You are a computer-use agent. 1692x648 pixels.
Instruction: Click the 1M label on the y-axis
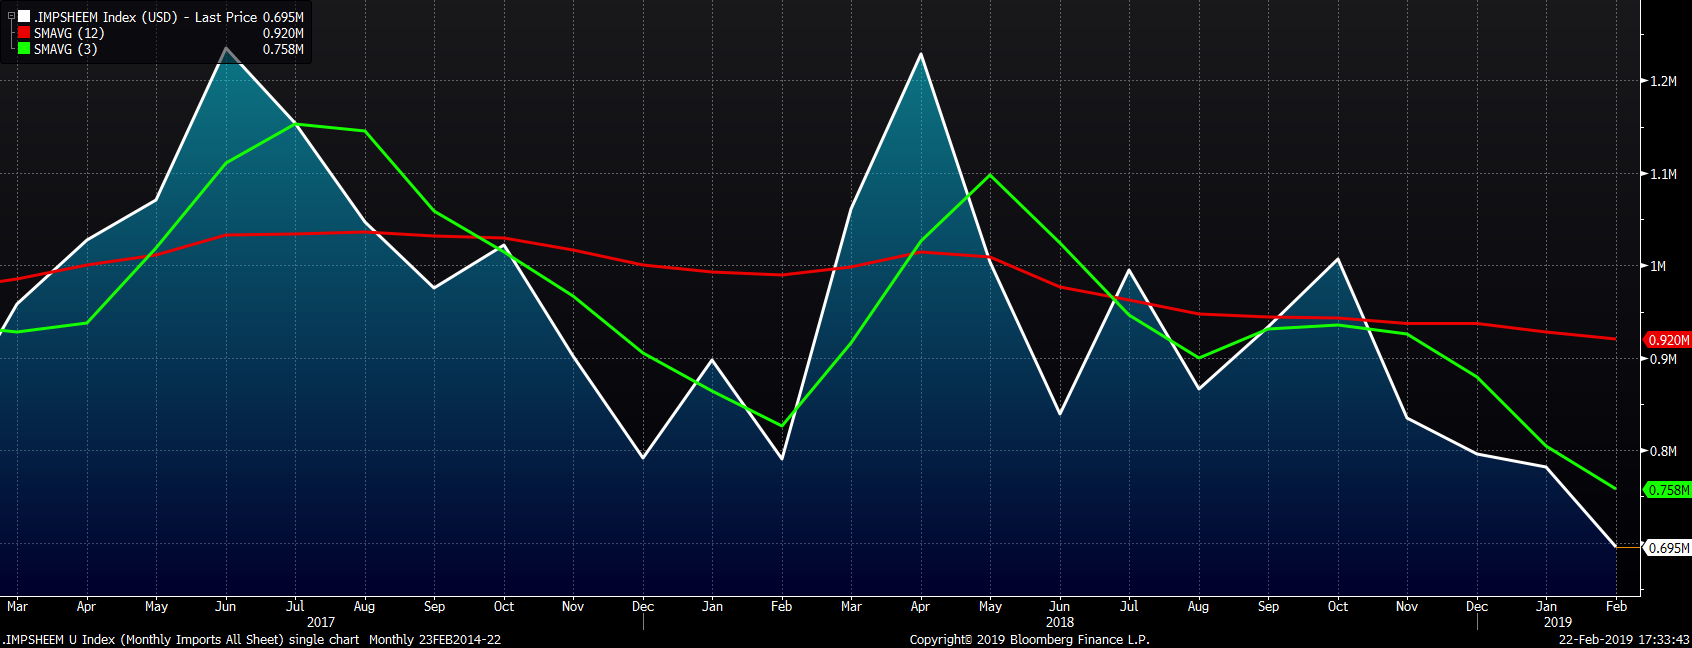[1658, 266]
